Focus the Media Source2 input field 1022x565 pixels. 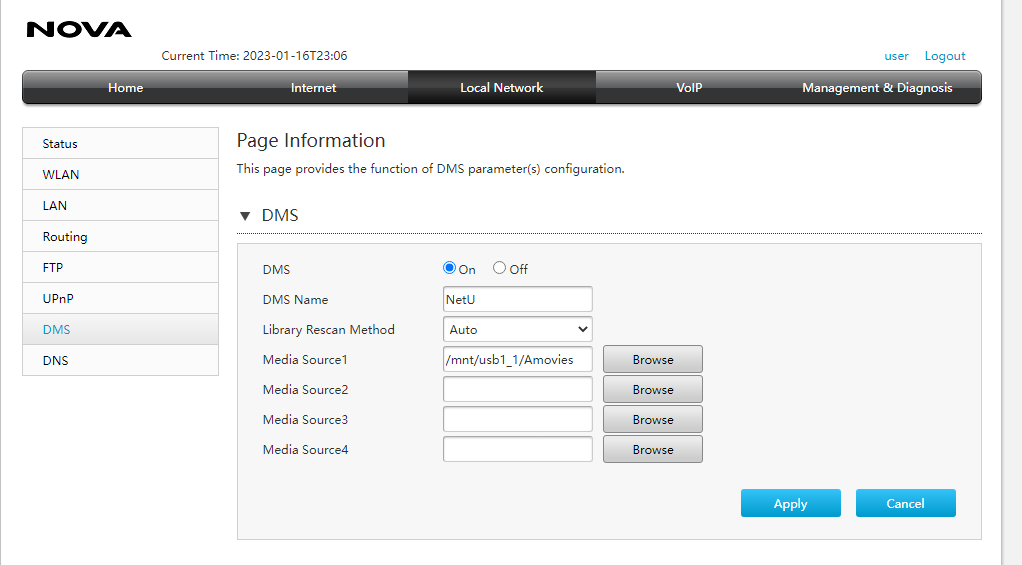pos(518,389)
